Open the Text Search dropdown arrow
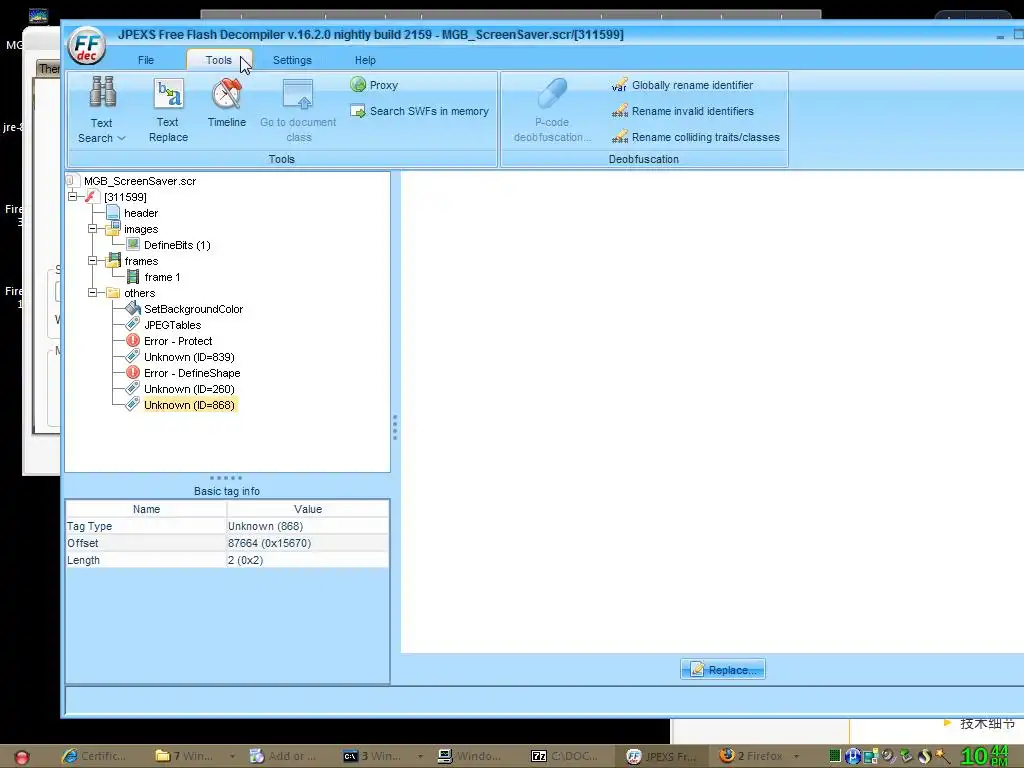The height and width of the screenshot is (768, 1024). pos(121,138)
